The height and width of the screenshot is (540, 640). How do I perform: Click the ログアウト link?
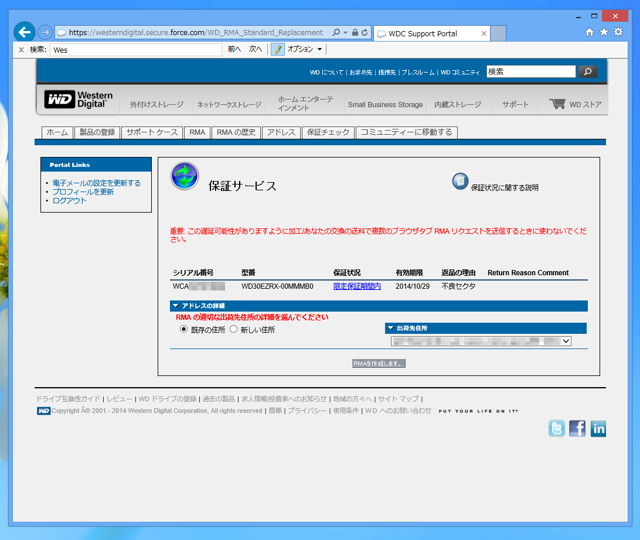(69, 200)
